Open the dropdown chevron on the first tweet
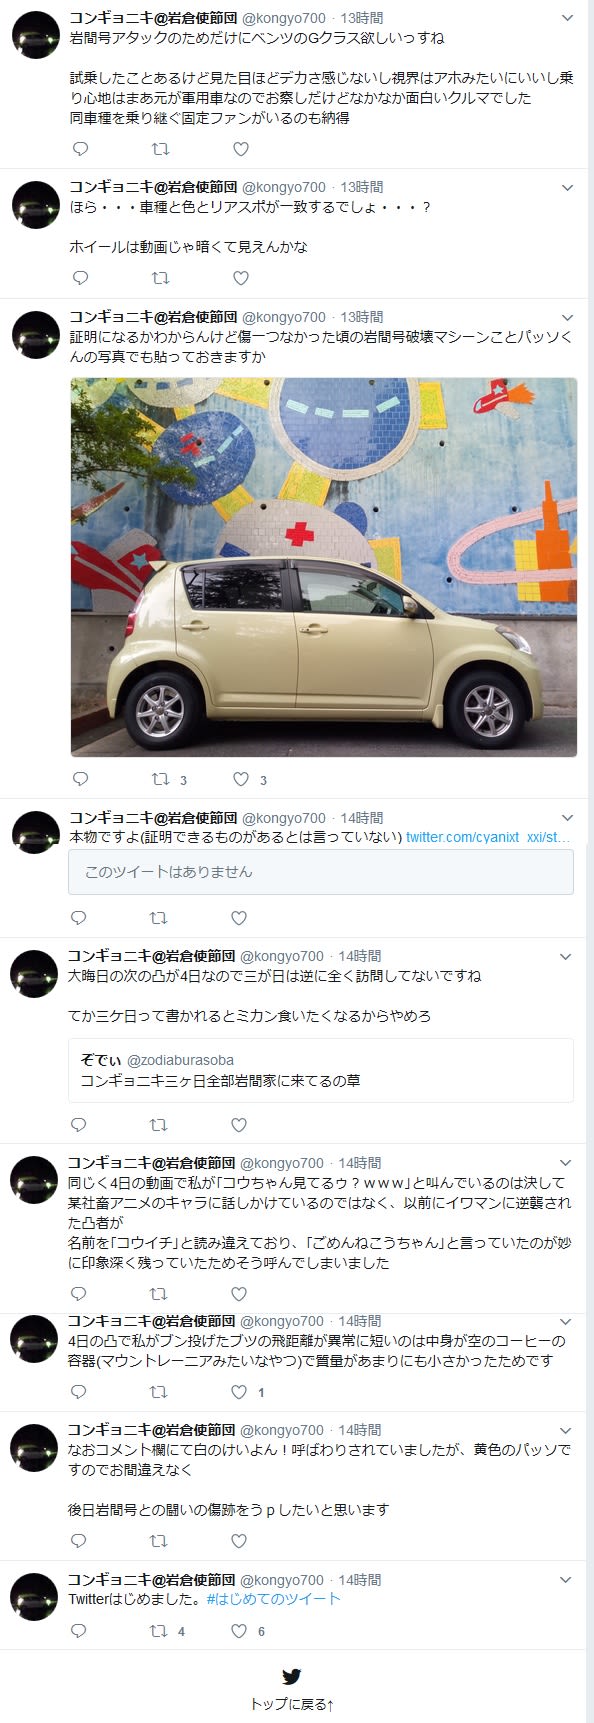The width and height of the screenshot is (594, 1723). [567, 18]
